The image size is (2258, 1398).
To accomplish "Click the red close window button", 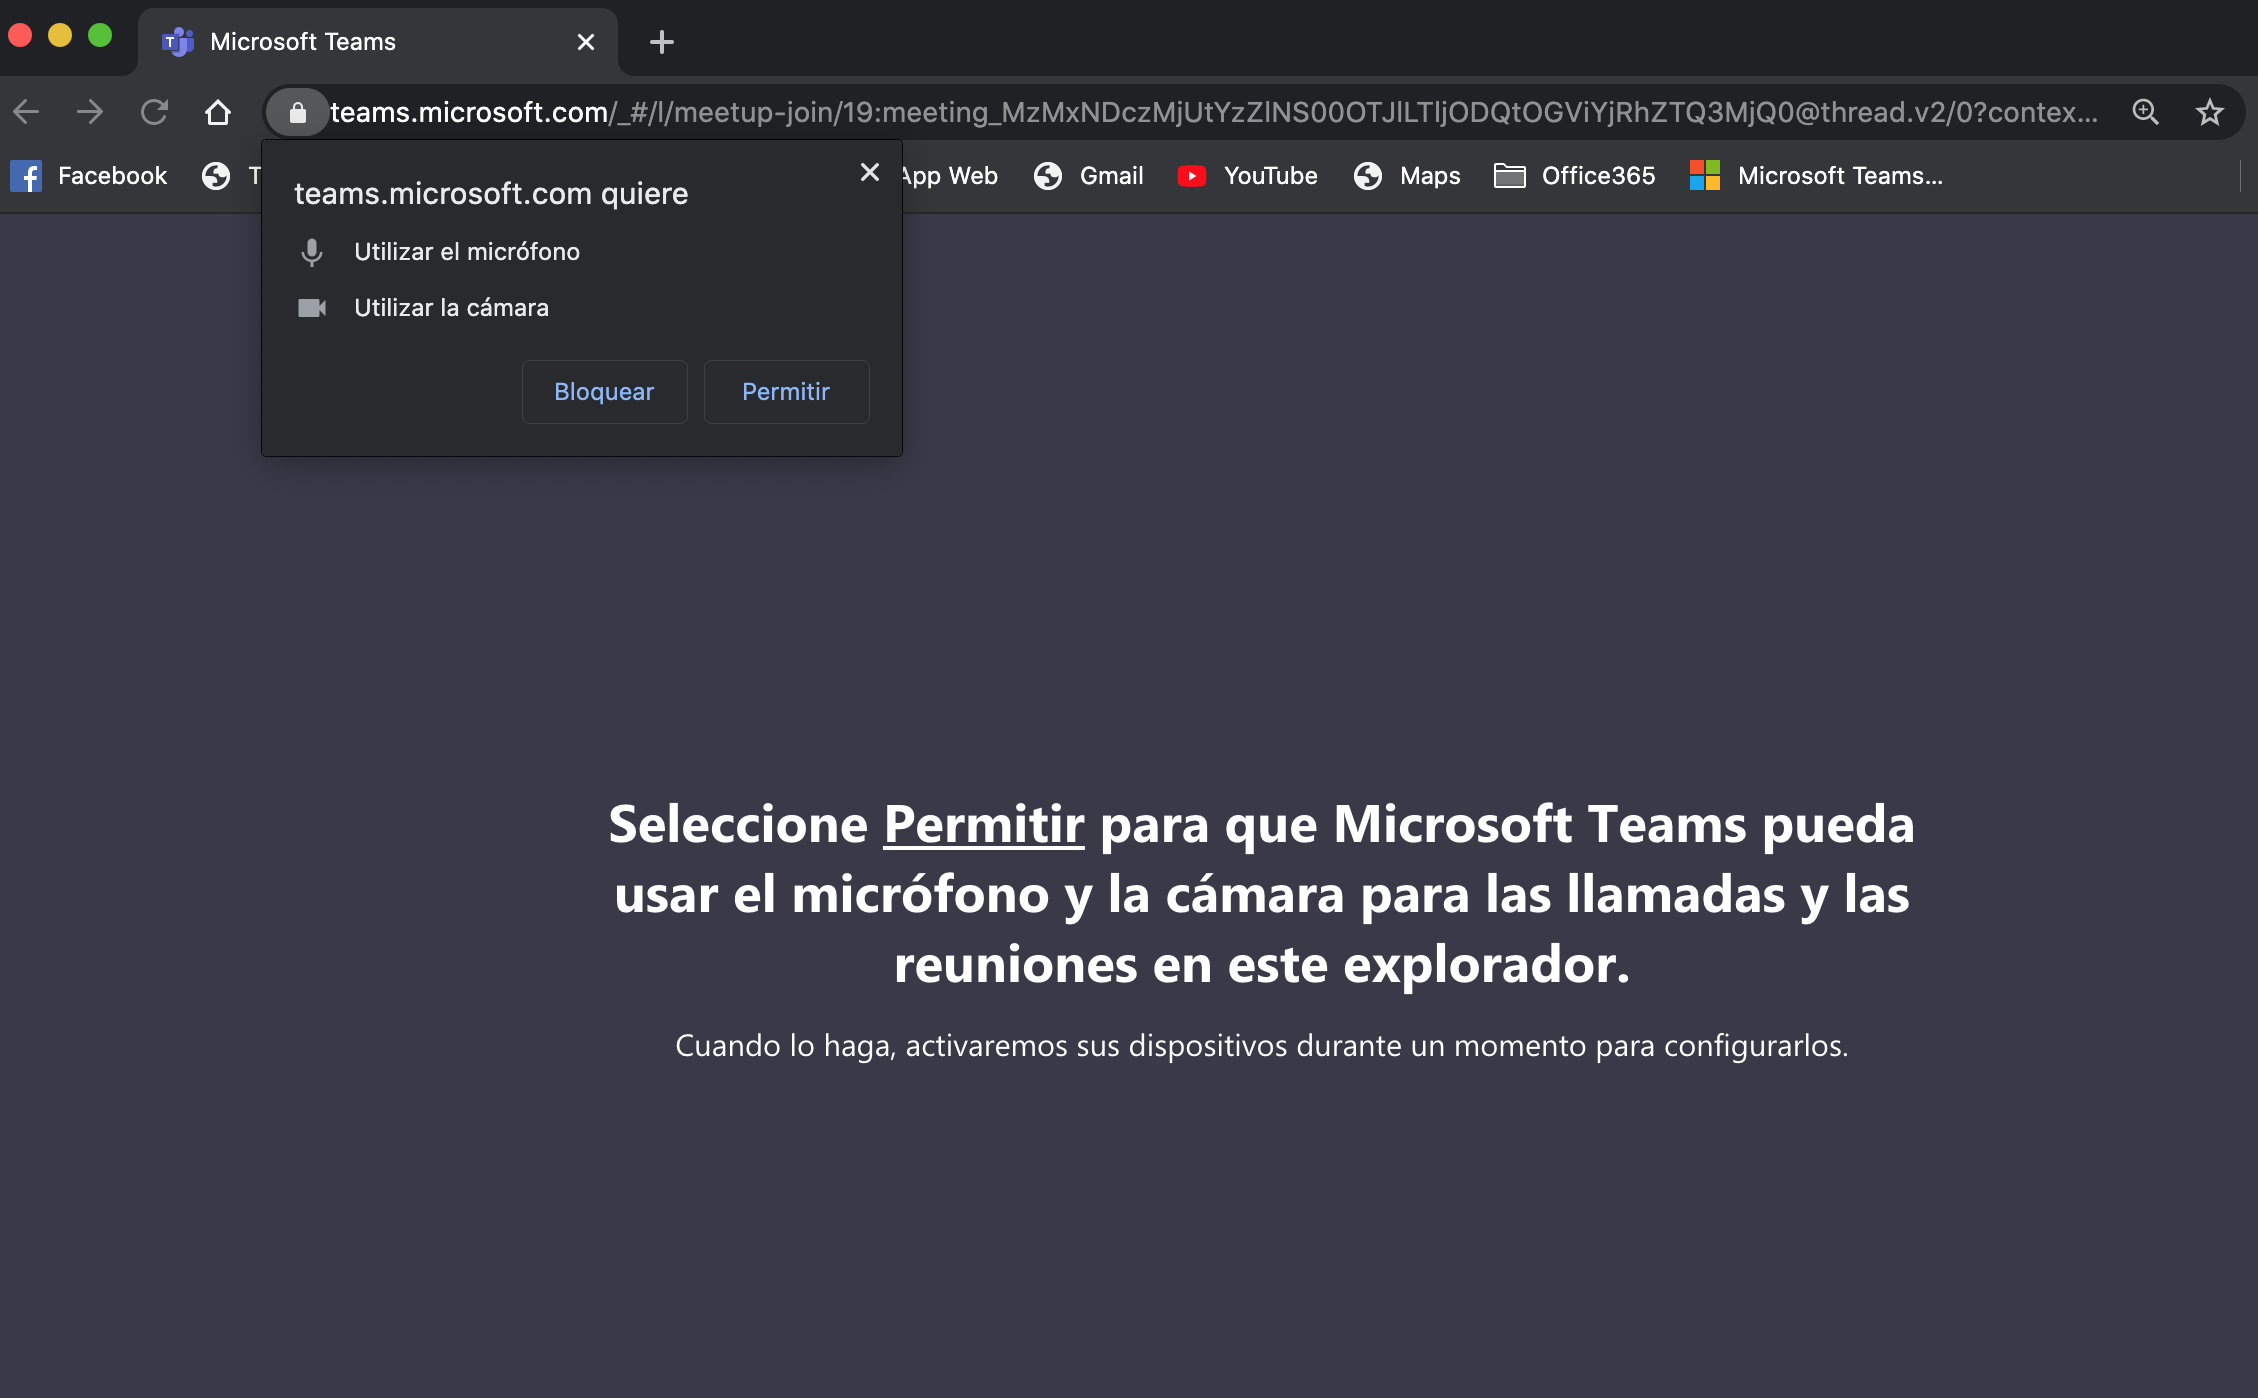I will tap(20, 36).
